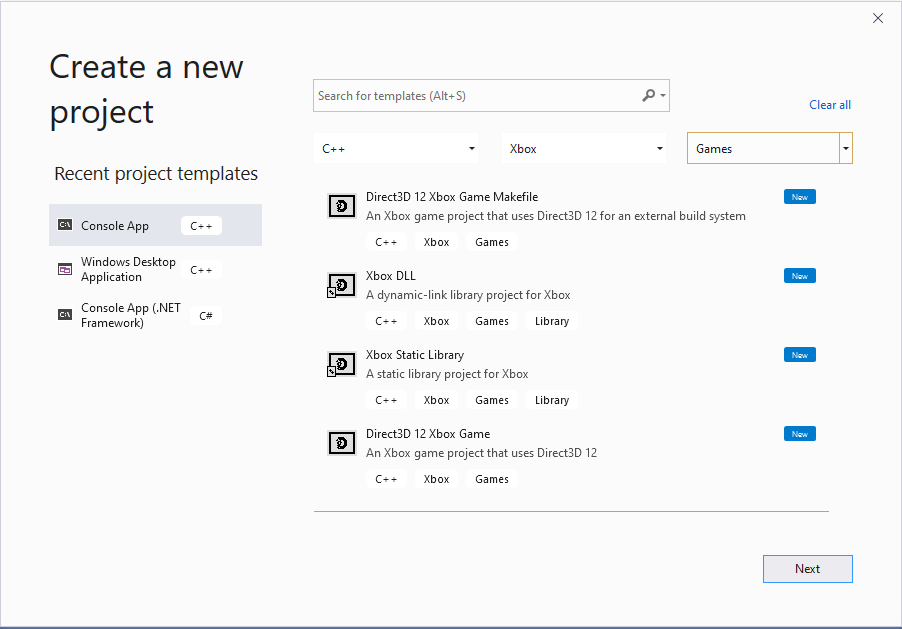Click the C# tag beside Console App (.NET Framework)
This screenshot has width=902, height=629.
click(x=206, y=315)
